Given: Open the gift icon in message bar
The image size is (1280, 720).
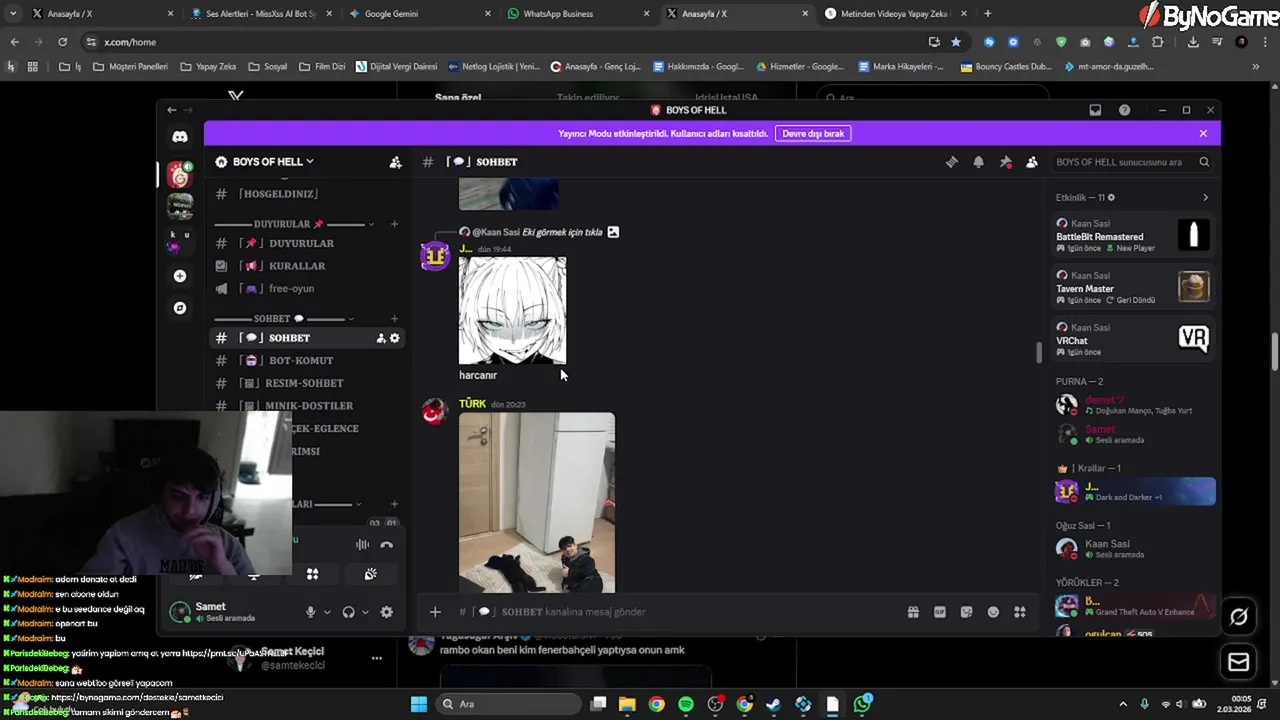Looking at the screenshot, I should coord(913,612).
